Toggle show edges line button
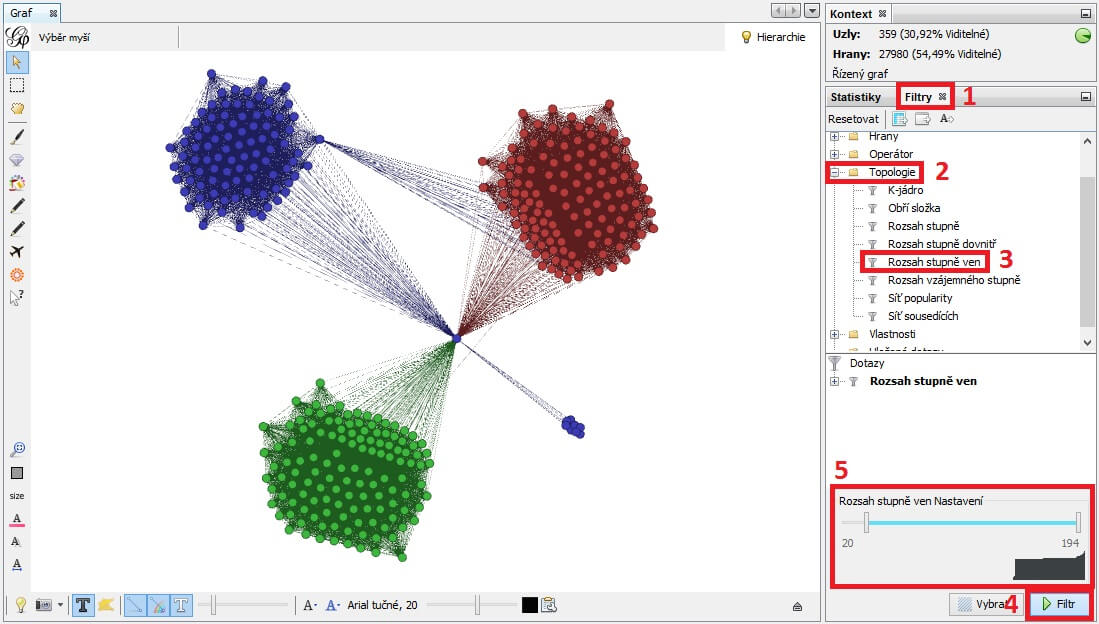The image size is (1099, 624). [x=135, y=605]
